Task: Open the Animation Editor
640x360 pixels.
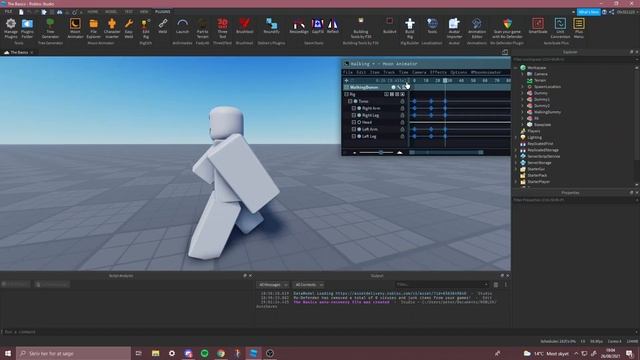Action: pos(477,28)
